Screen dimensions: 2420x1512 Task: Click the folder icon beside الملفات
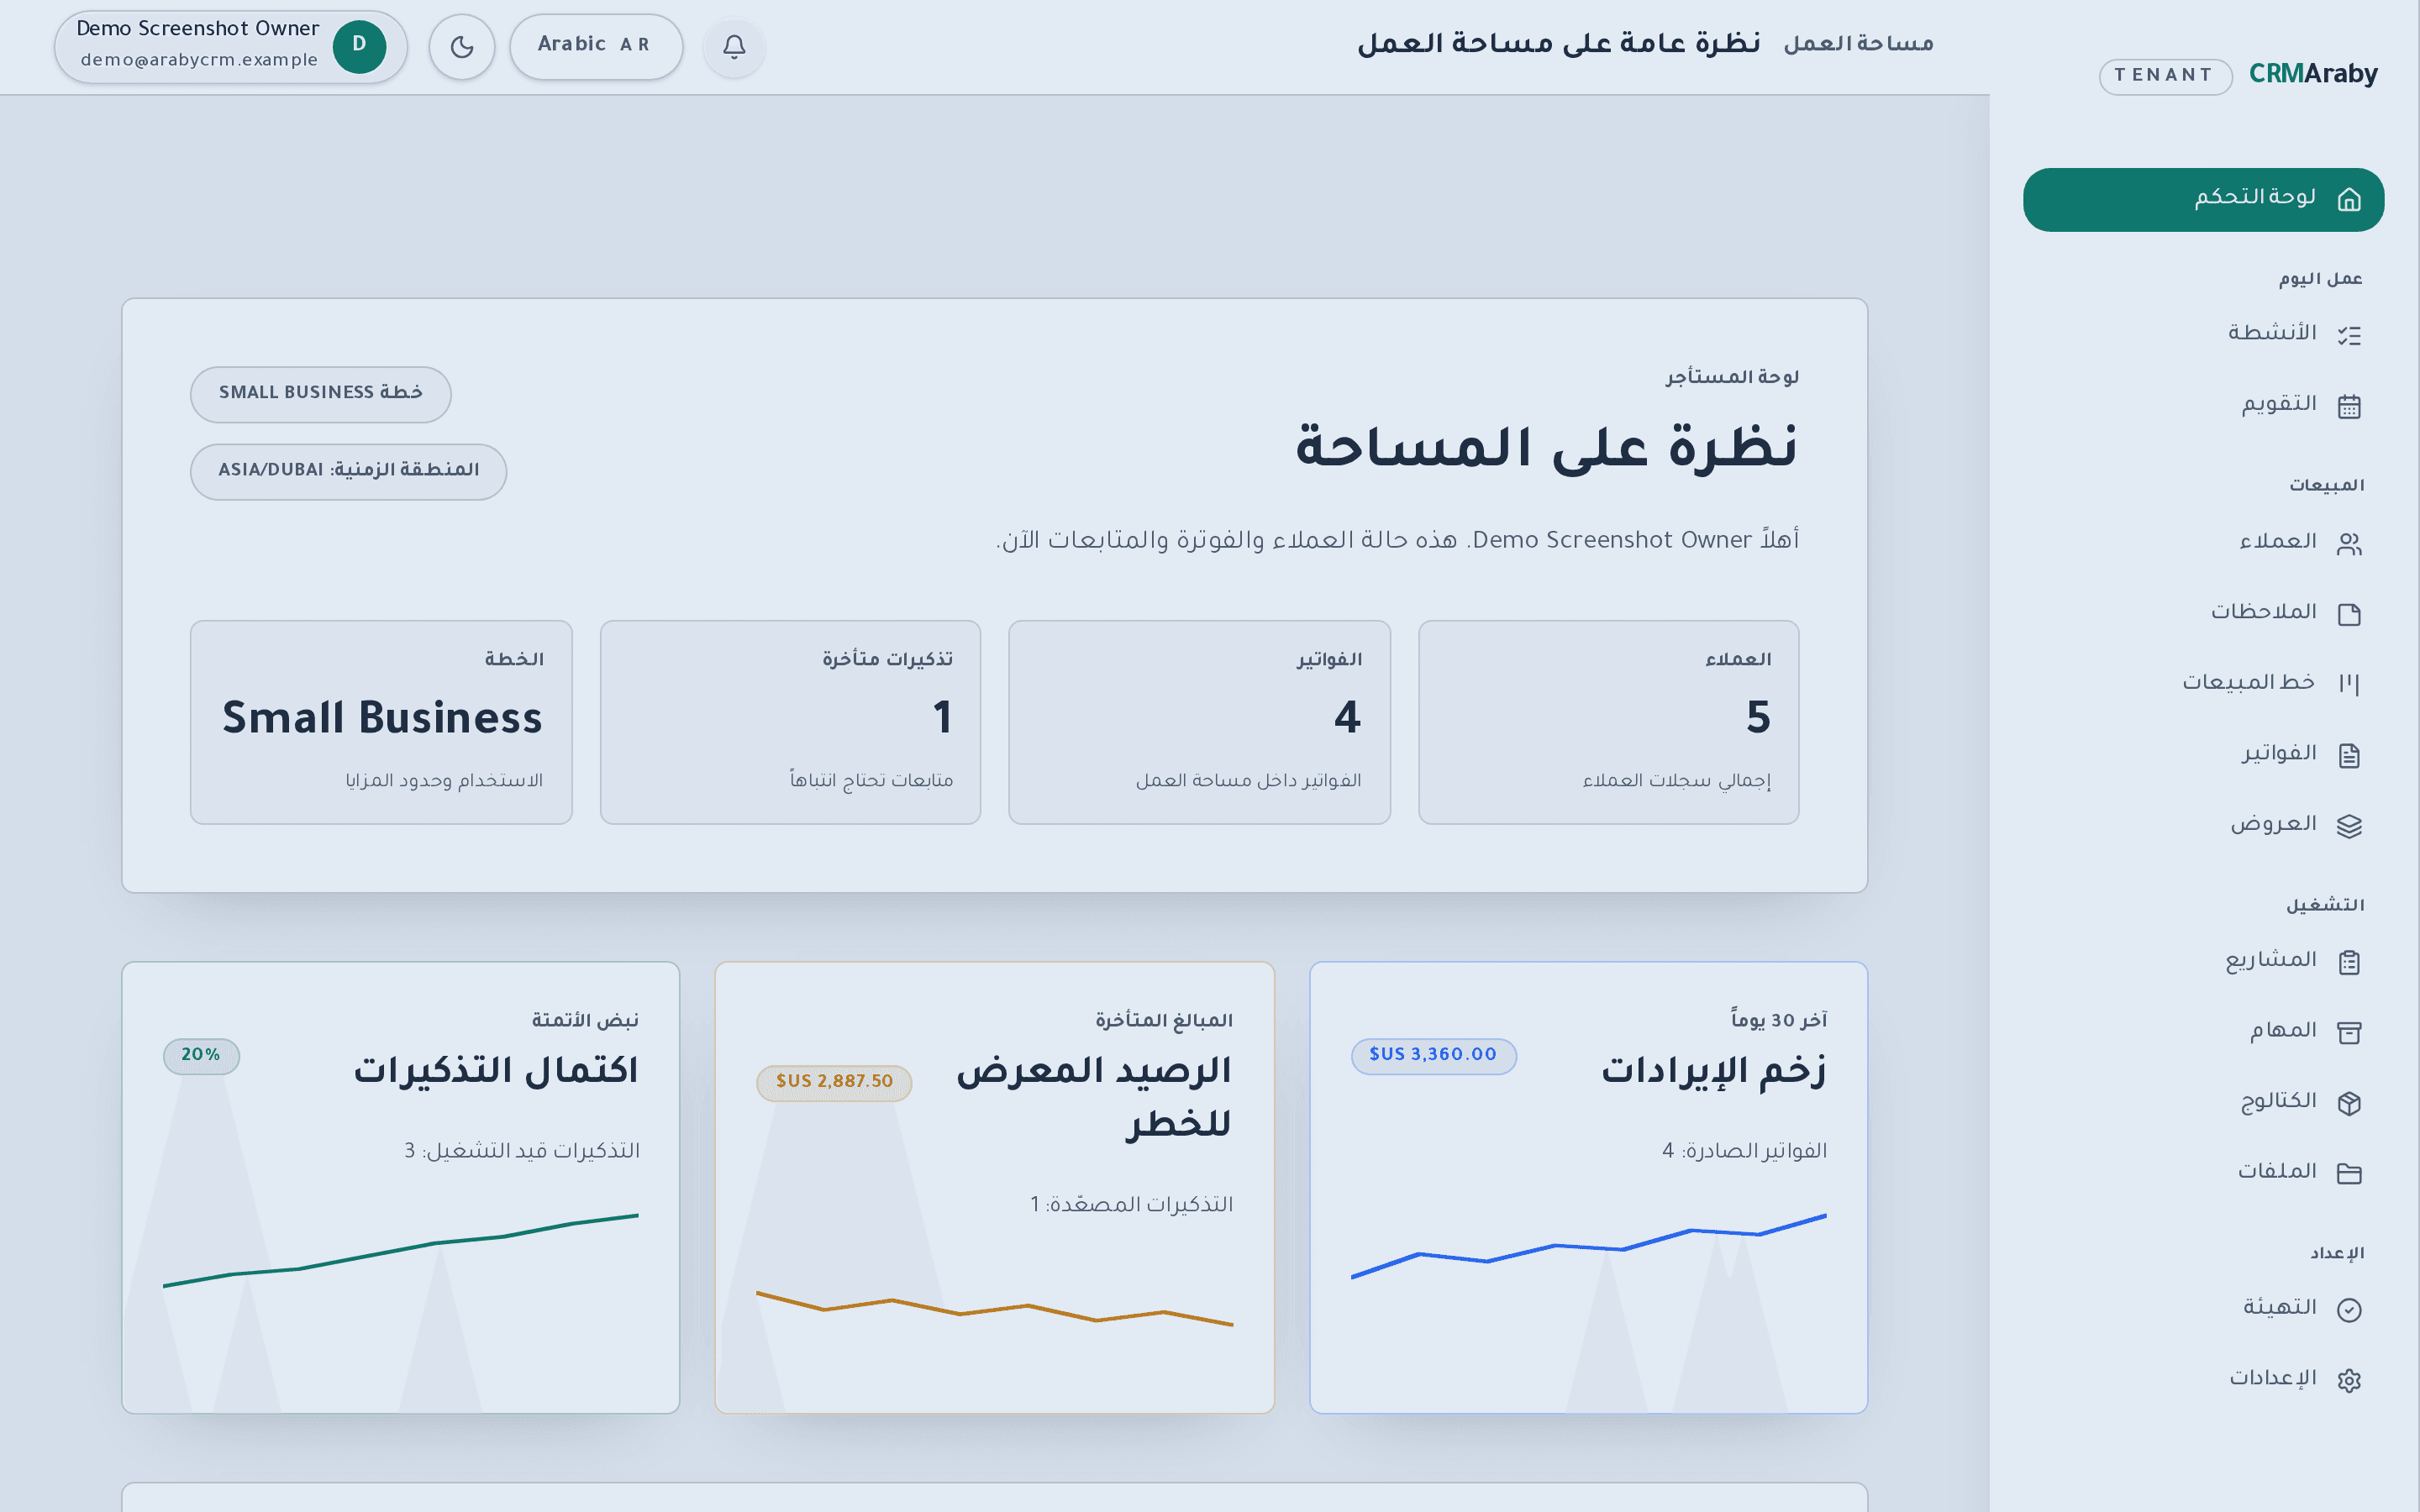tap(2349, 1173)
